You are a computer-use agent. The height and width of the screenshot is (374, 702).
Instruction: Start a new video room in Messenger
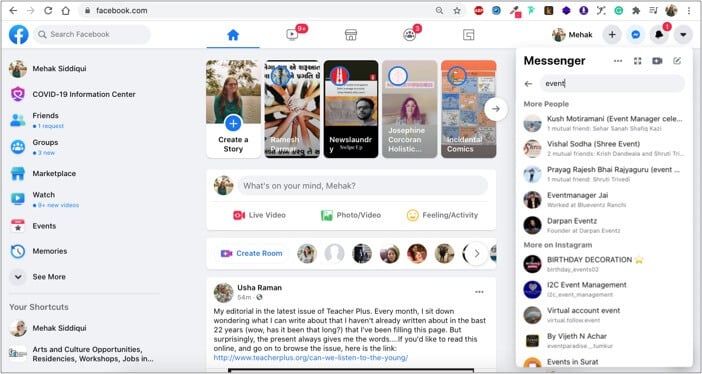coord(657,61)
